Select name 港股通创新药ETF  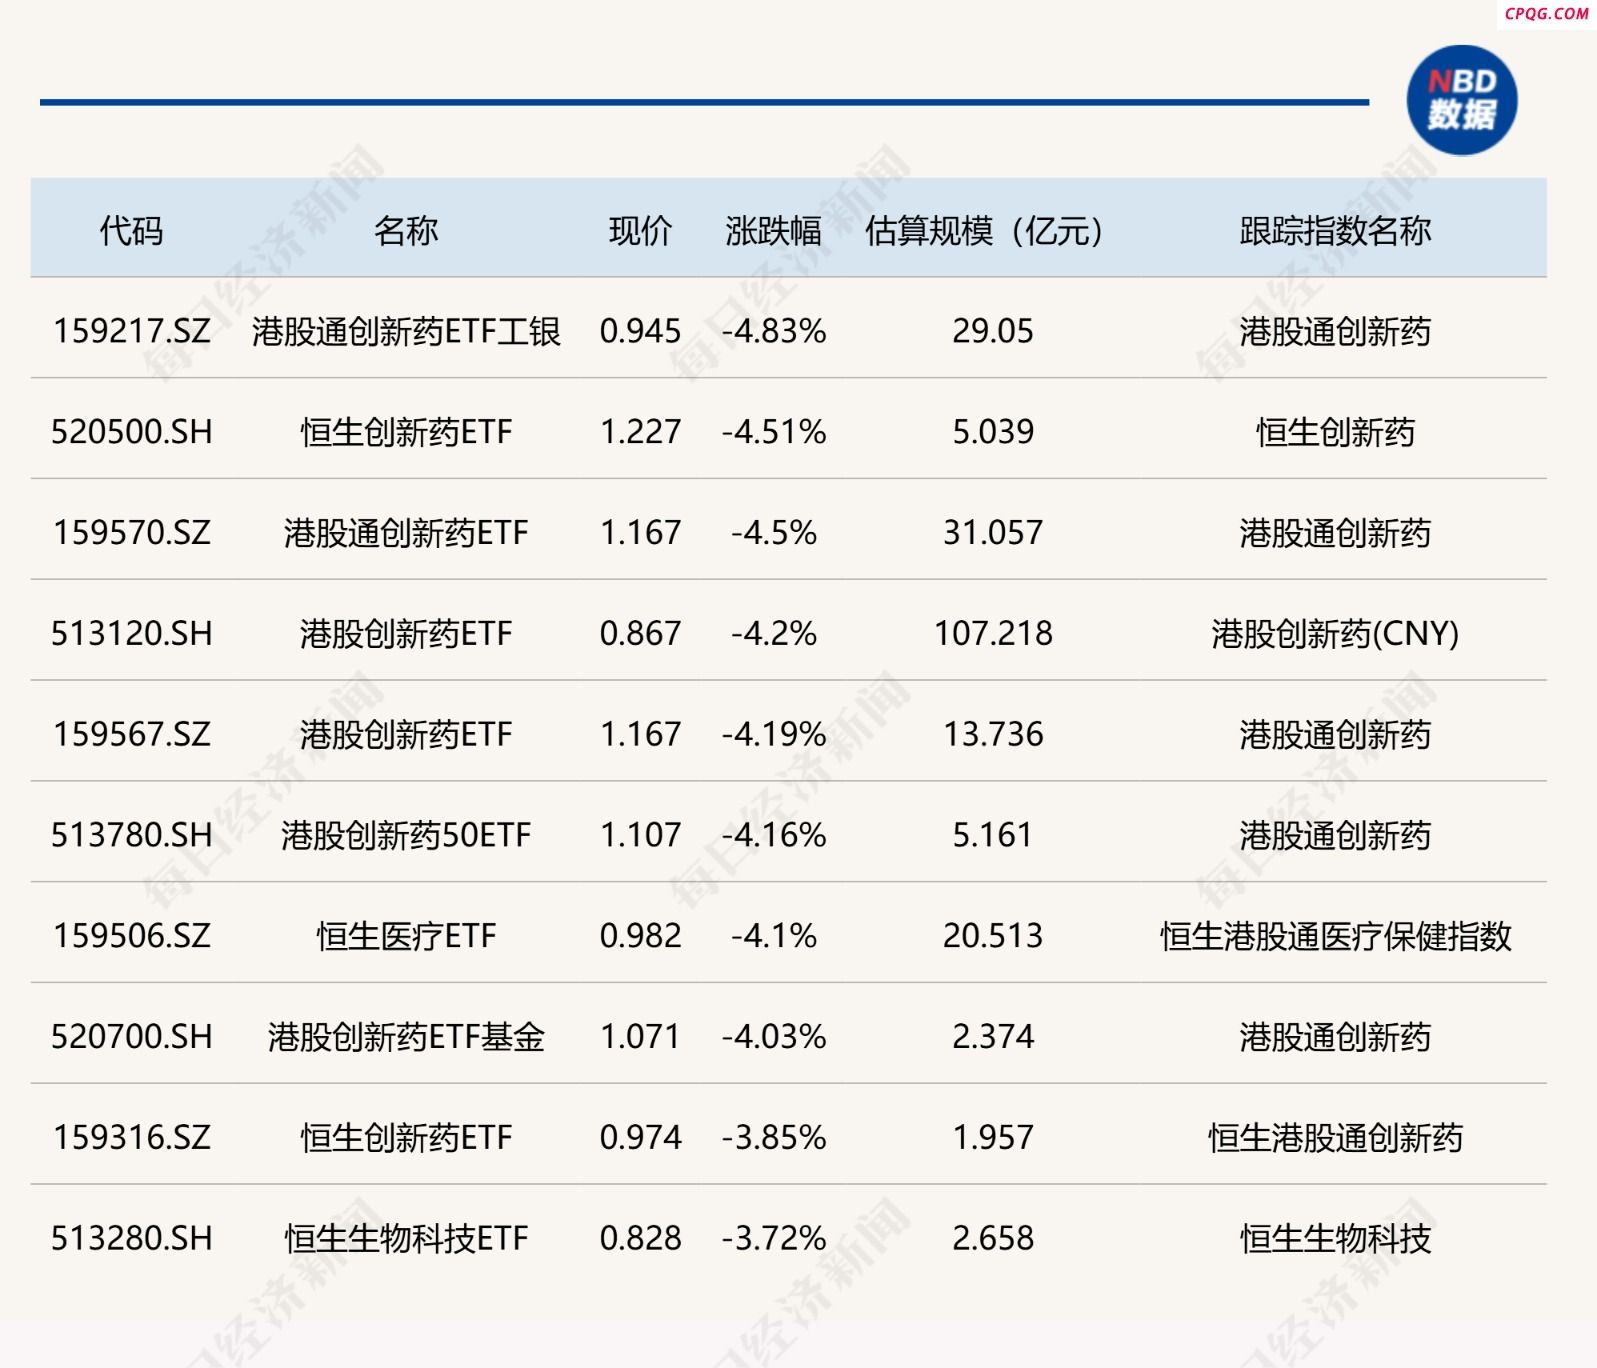pos(406,533)
